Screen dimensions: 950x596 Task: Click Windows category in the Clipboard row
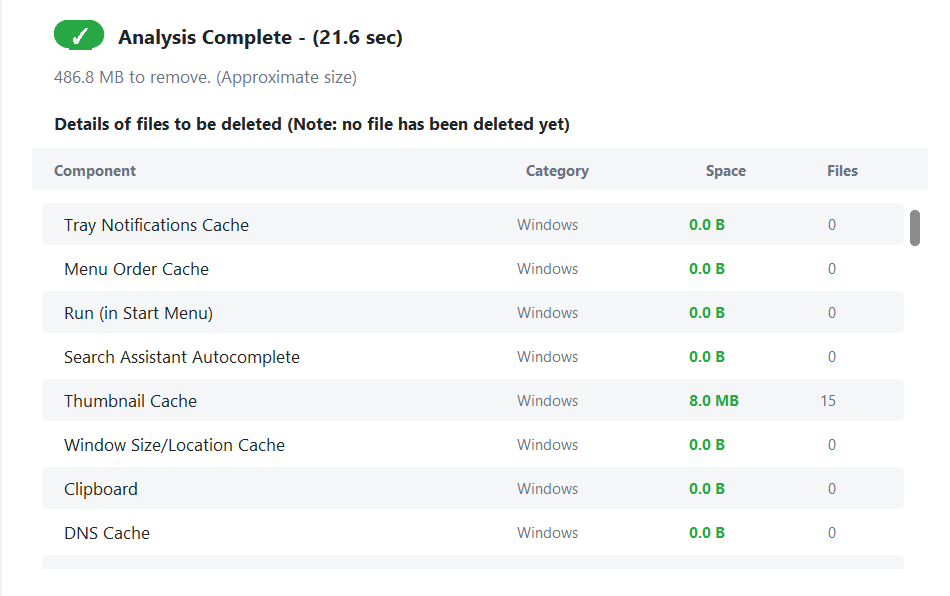coord(547,489)
